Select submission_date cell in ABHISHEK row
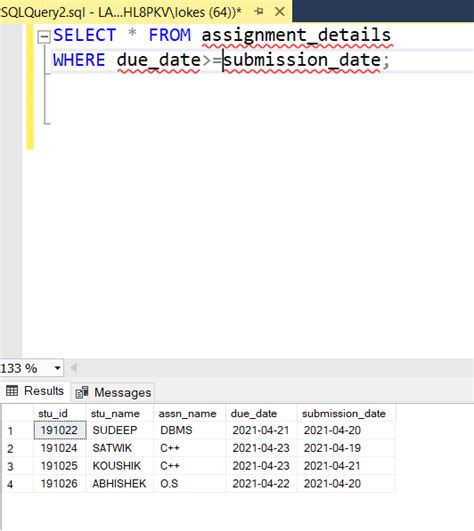This screenshot has width=474, height=531. pyautogui.click(x=346, y=484)
